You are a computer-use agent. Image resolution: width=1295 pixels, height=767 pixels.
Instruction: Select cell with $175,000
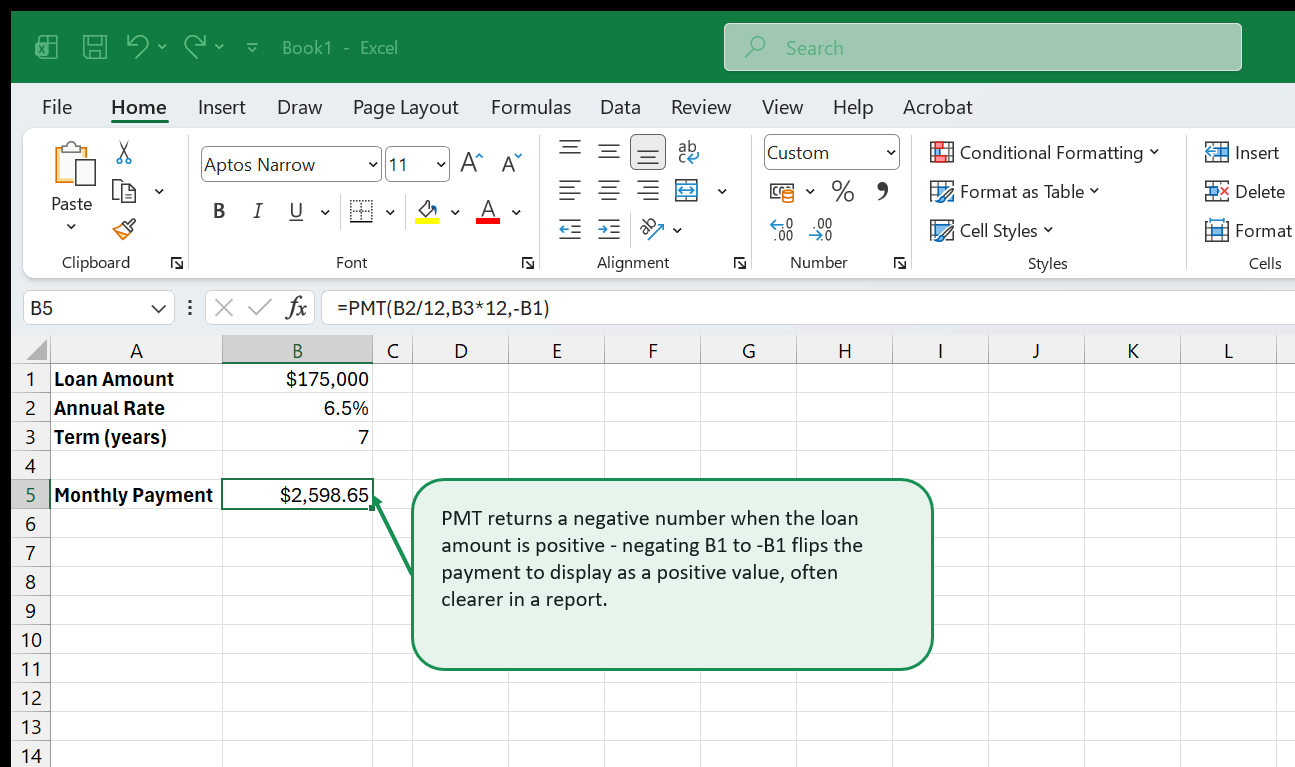pos(297,379)
